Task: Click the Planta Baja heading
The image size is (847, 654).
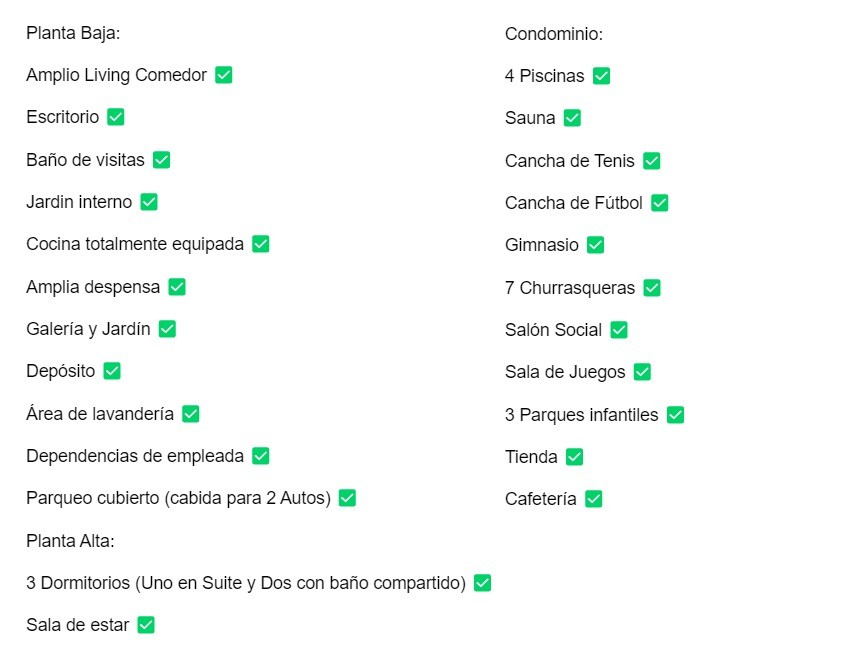Action: 73,33
